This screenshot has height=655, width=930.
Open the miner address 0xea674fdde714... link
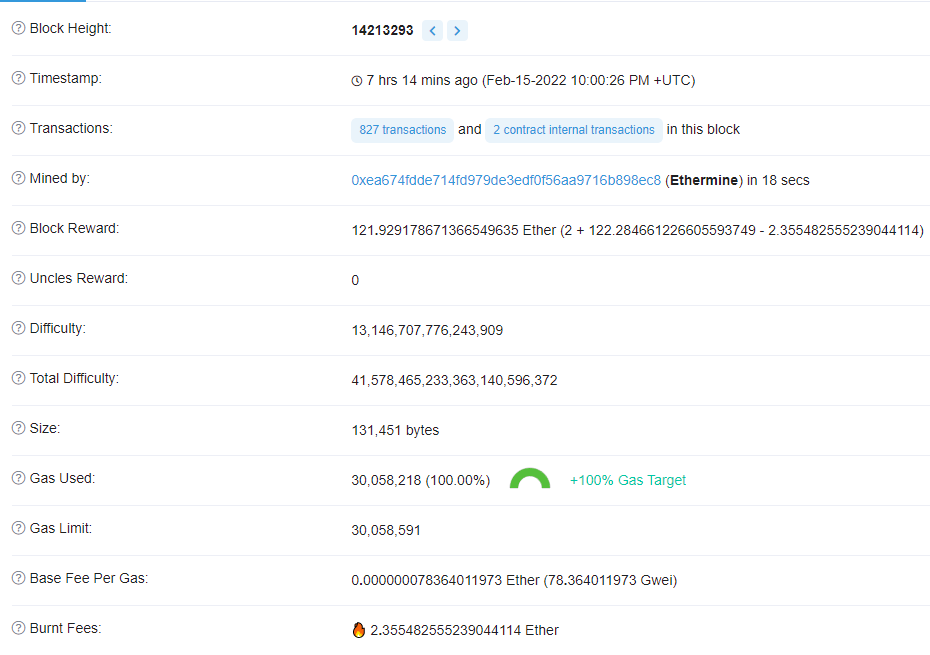click(x=506, y=180)
